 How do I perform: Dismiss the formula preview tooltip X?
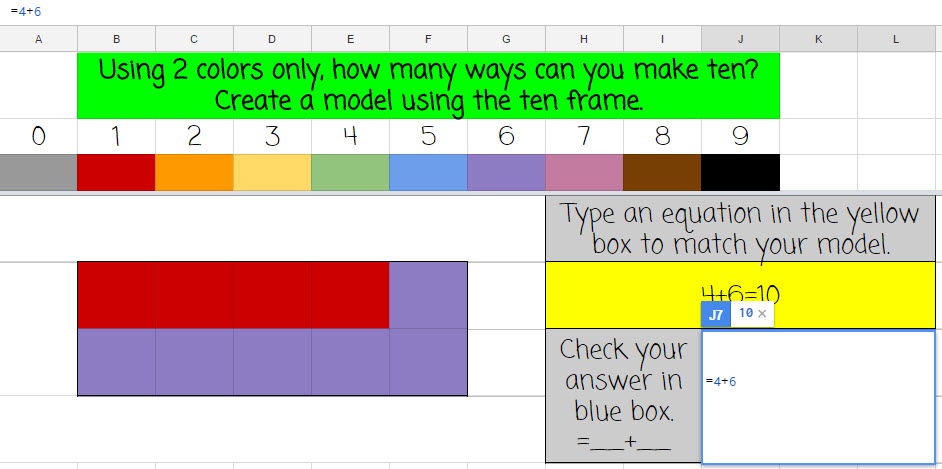click(762, 313)
